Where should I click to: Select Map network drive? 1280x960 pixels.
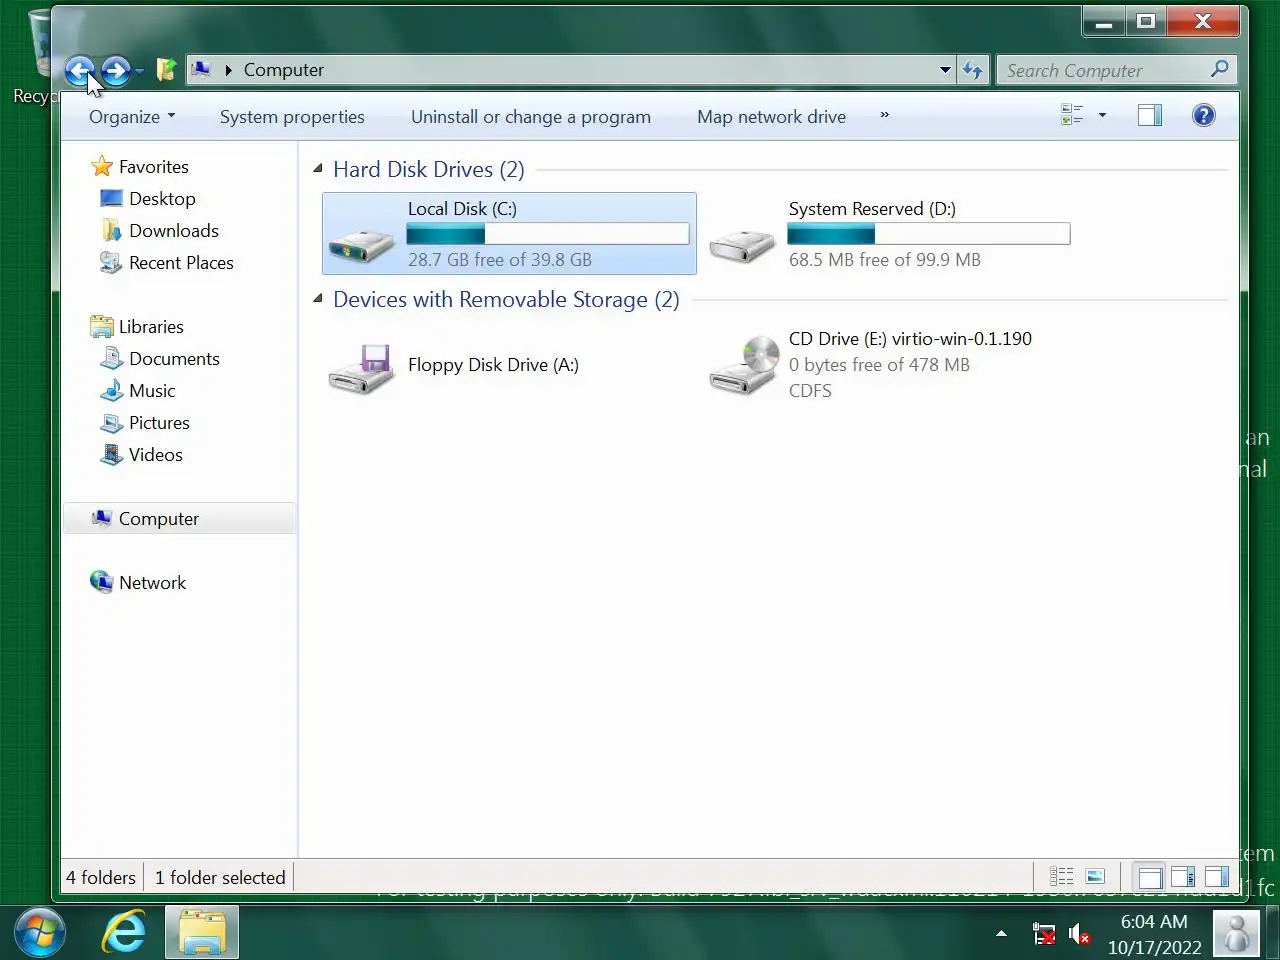[x=771, y=117]
